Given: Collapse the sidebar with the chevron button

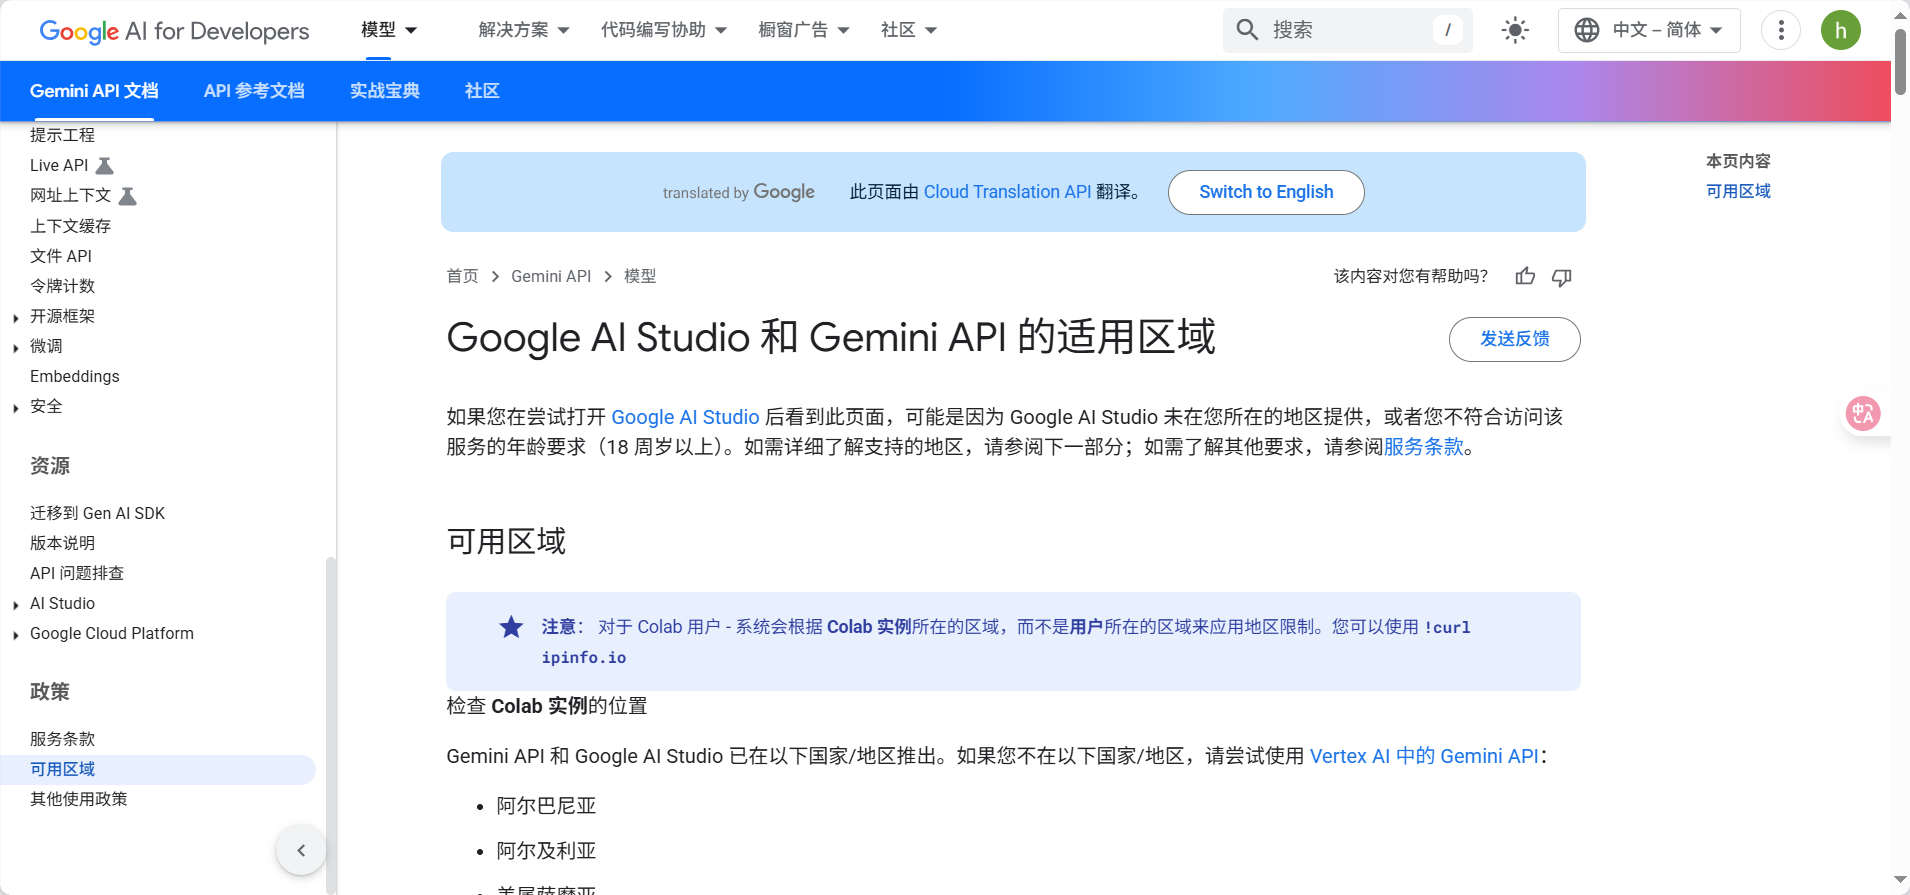Looking at the screenshot, I should tap(301, 850).
